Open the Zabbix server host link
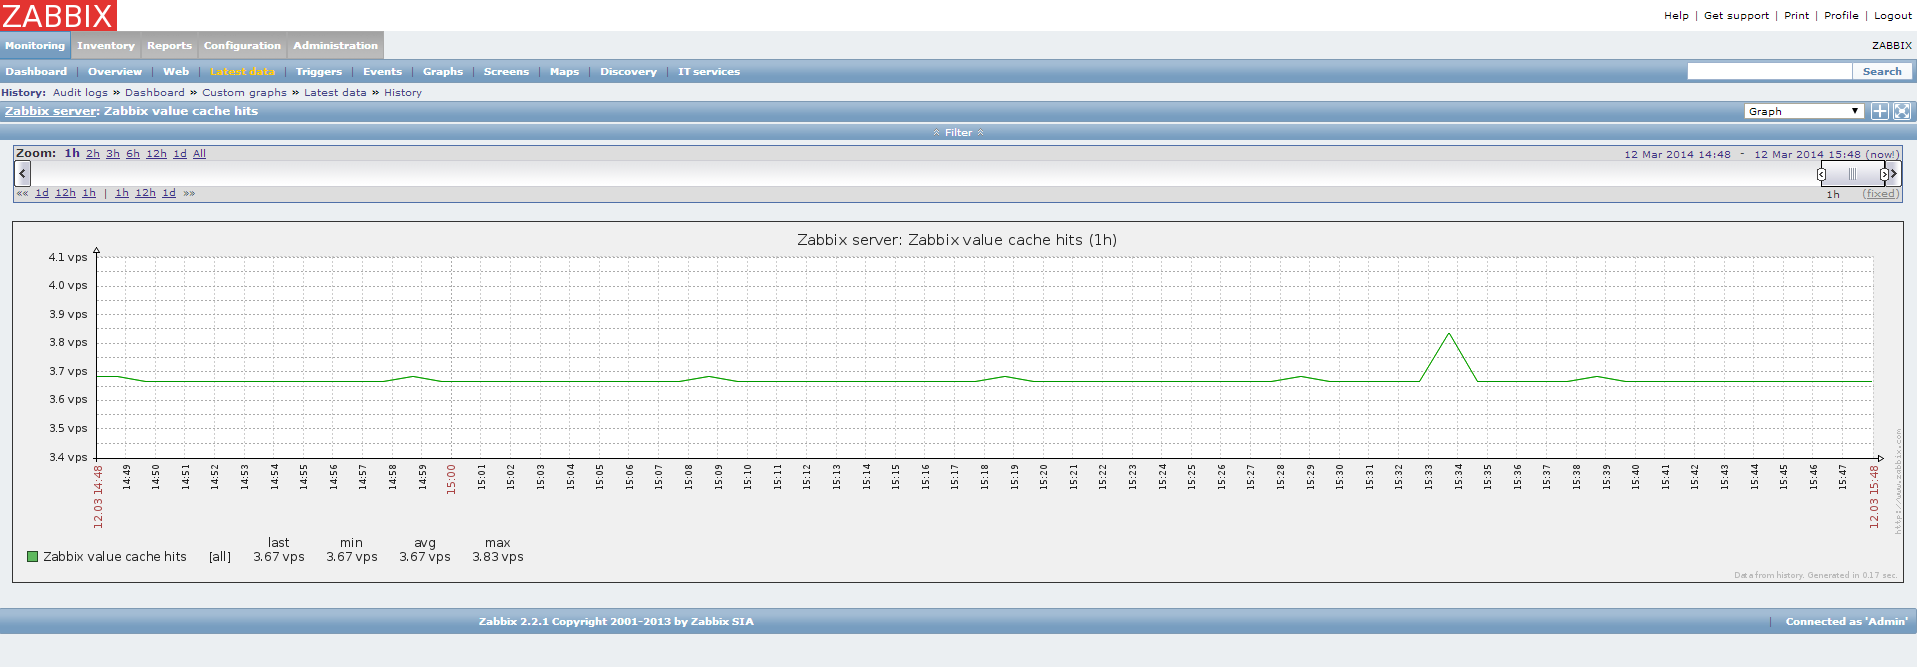 tap(51, 111)
